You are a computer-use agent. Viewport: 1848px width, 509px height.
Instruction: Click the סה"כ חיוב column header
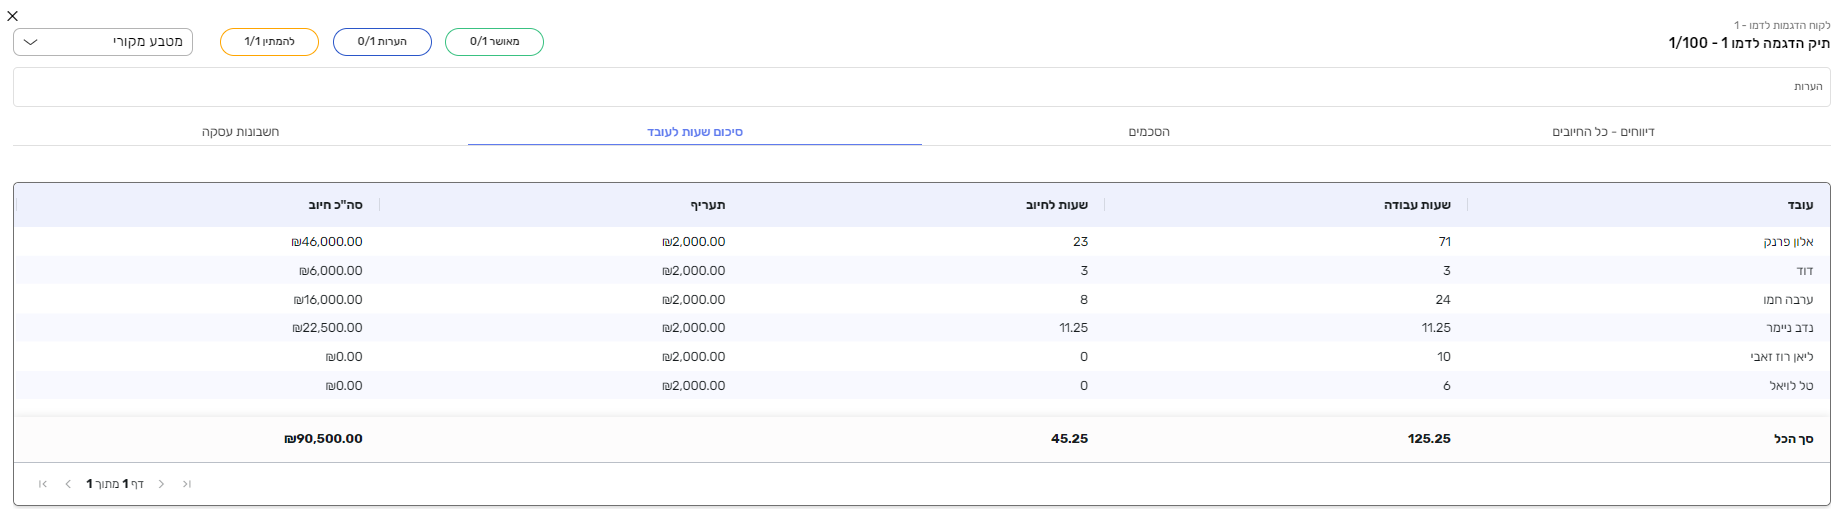point(335,205)
